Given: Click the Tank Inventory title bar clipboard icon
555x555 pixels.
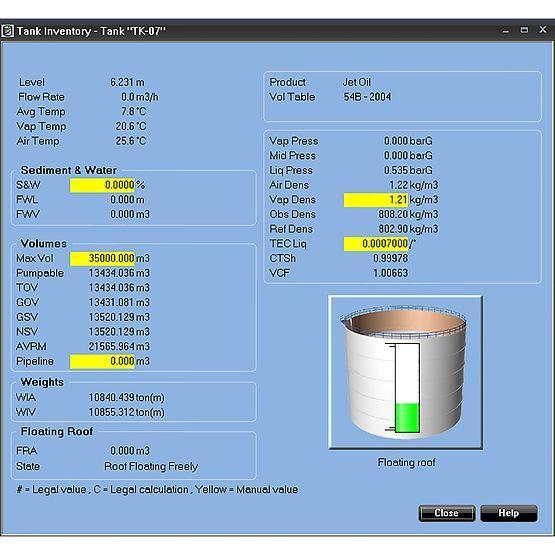Looking at the screenshot, I should pos(7,31).
